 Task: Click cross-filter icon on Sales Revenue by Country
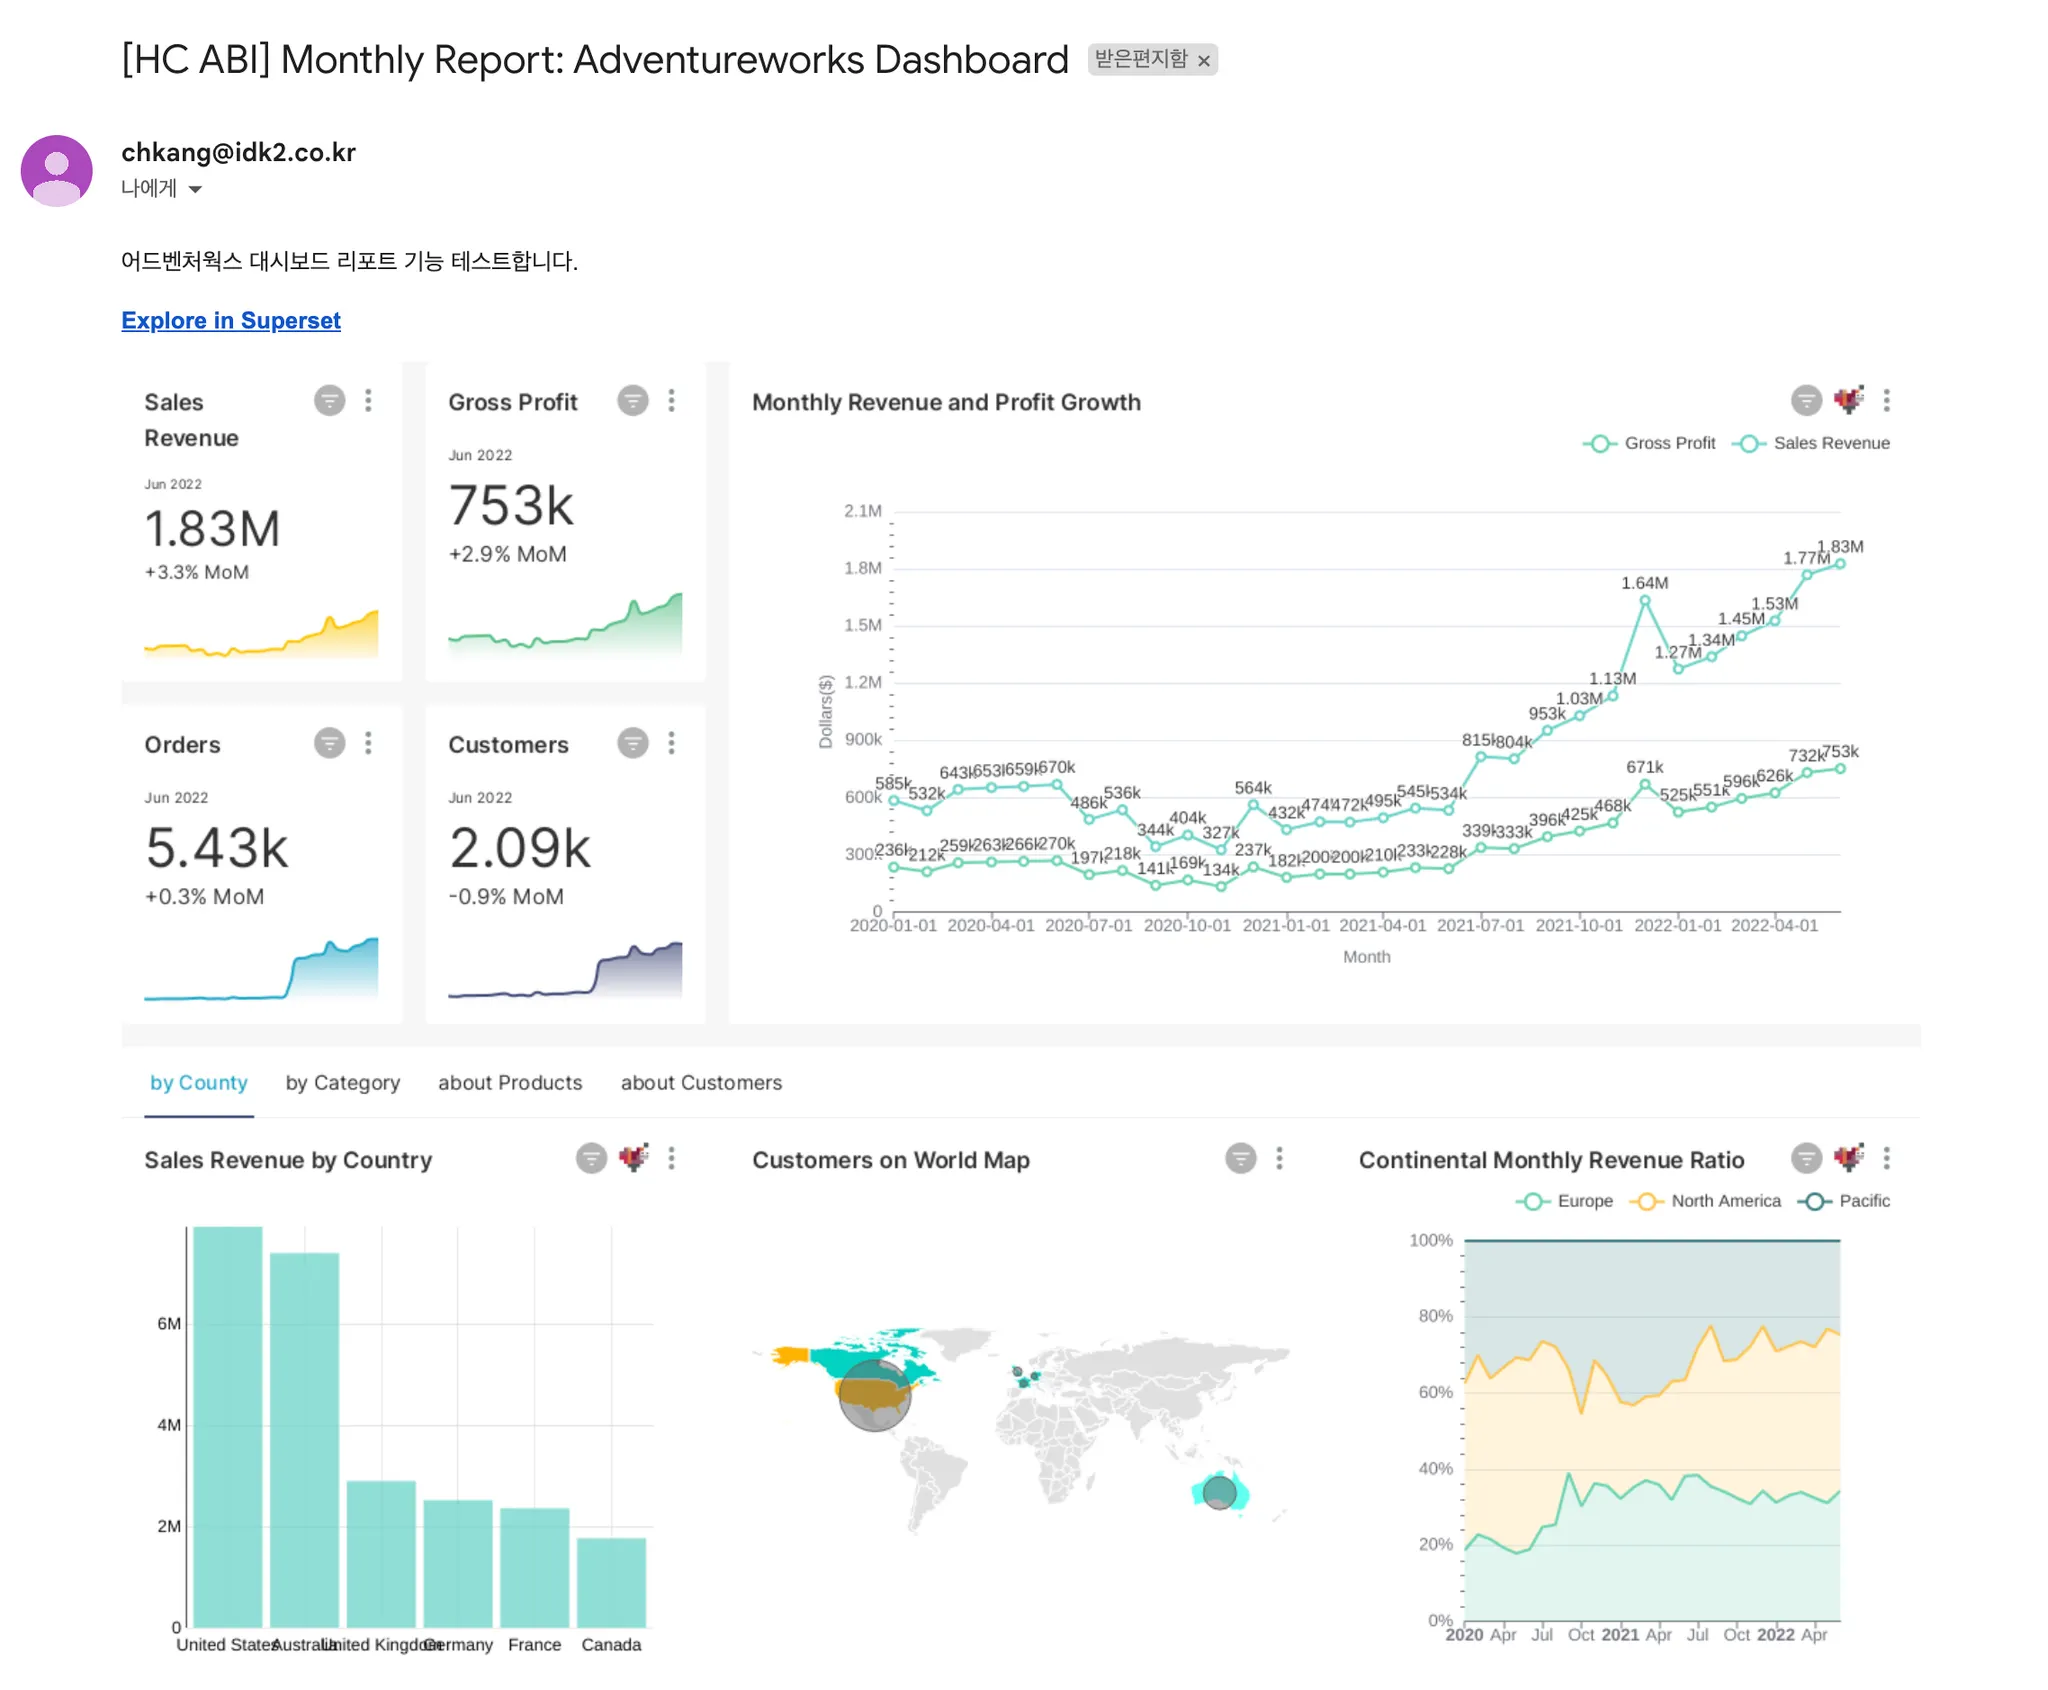tap(633, 1159)
